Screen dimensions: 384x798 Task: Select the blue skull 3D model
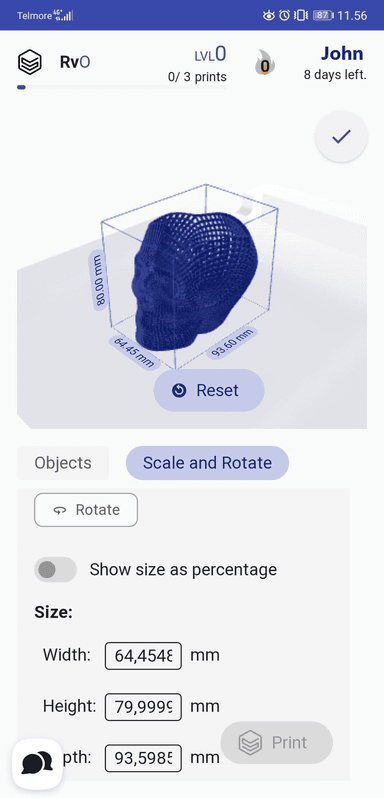(x=197, y=280)
